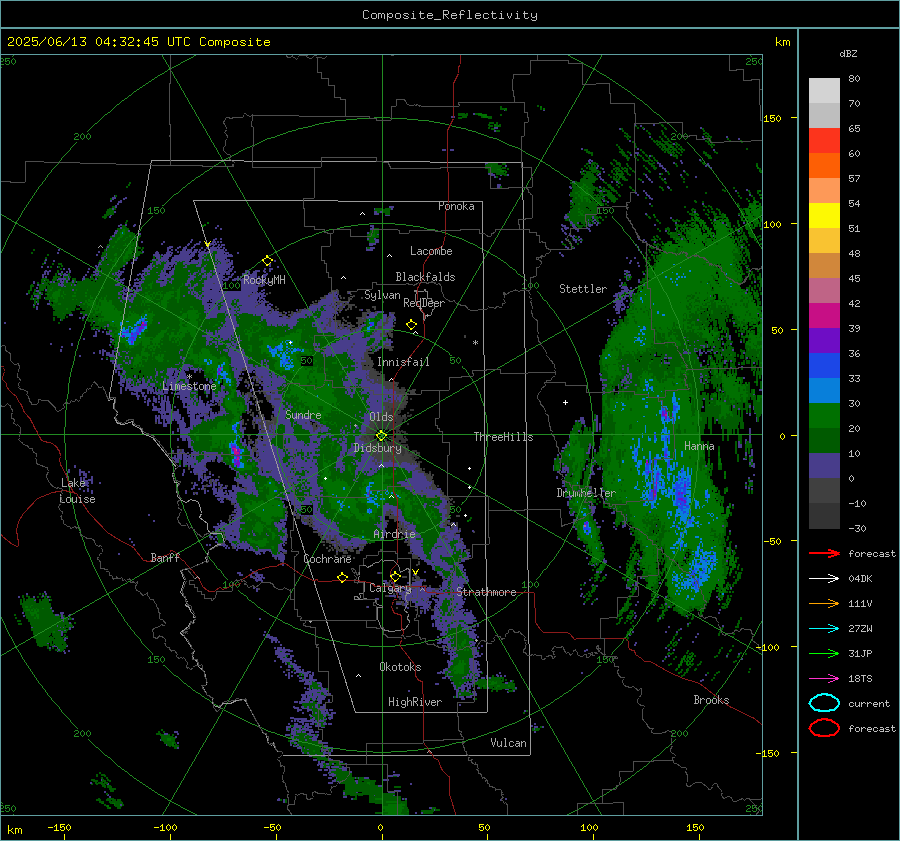Click the cyan 'current' ellipse icon
Screen dimensions: 900x841
coord(824,703)
